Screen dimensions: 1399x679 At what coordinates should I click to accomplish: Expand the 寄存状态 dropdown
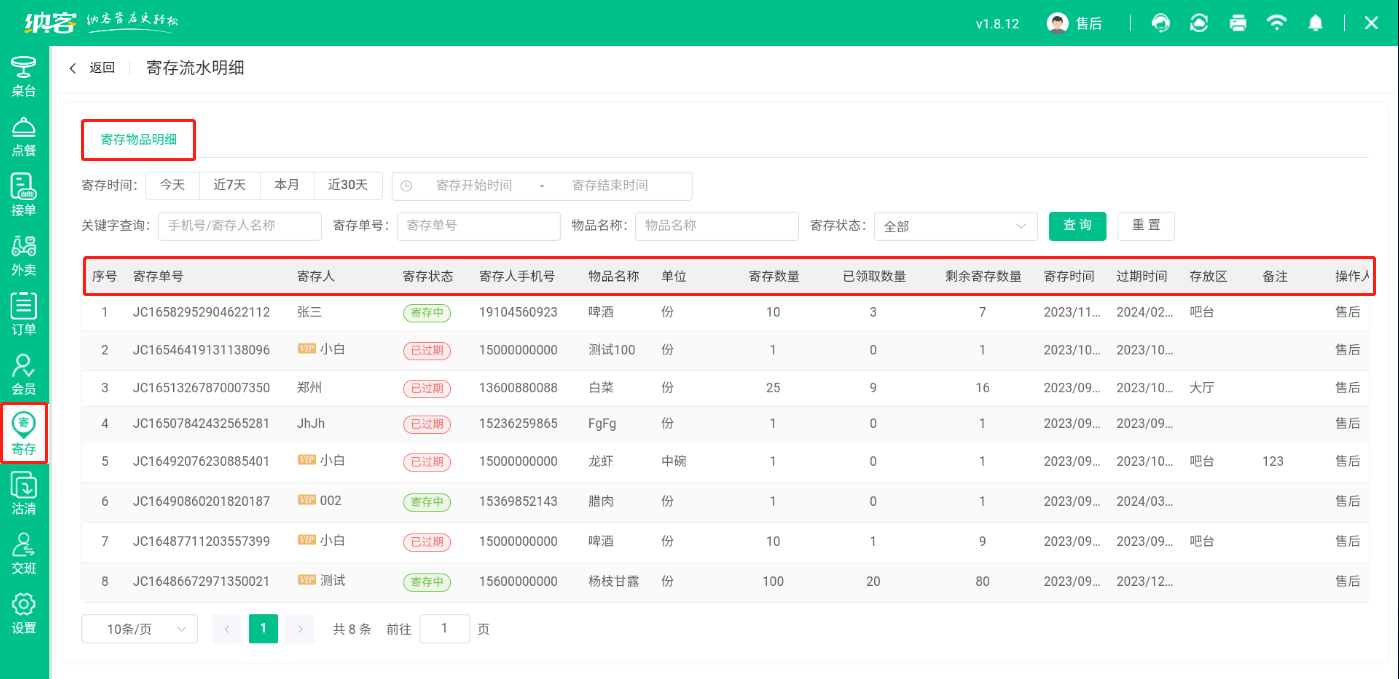pyautogui.click(x=955, y=226)
